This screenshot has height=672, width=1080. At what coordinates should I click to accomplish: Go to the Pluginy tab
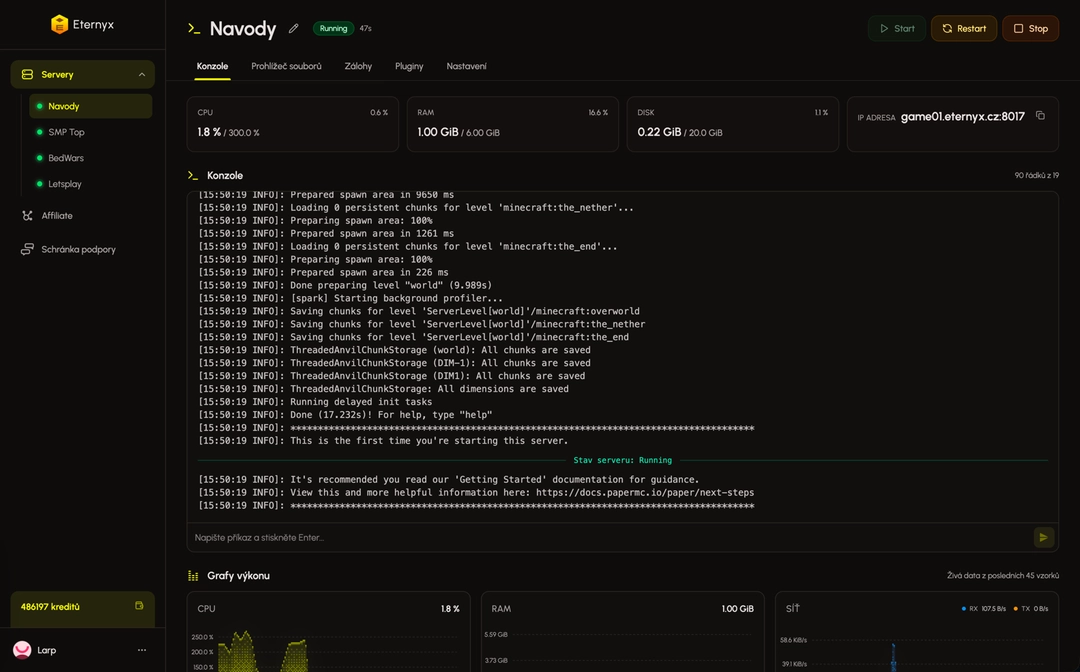click(x=409, y=66)
